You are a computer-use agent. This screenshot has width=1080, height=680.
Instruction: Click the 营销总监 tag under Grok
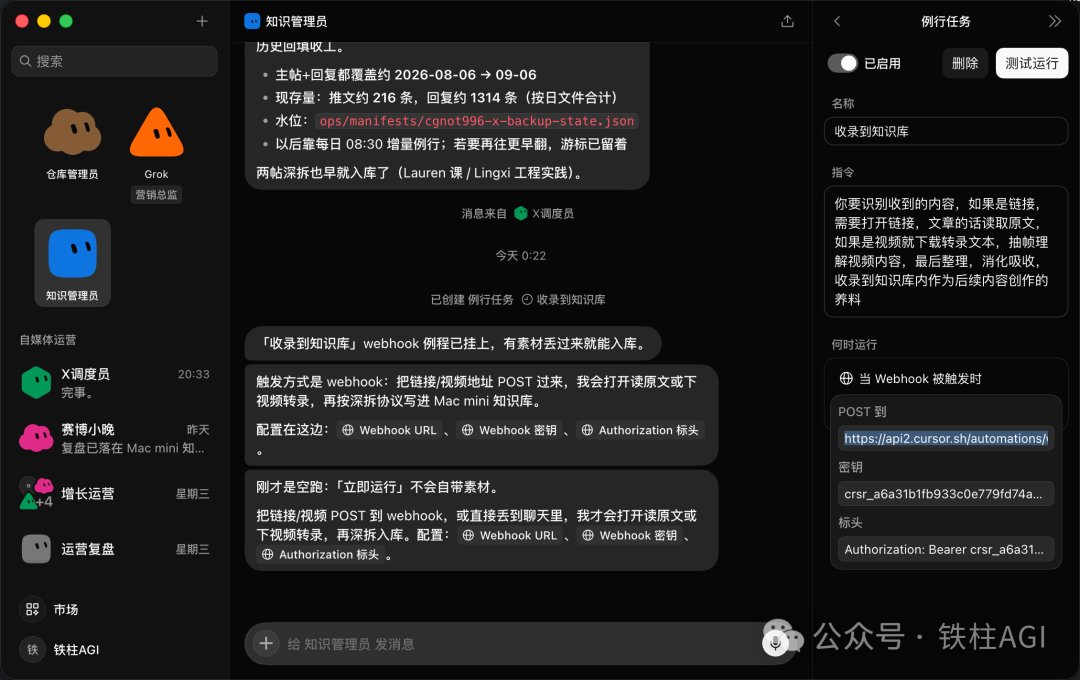coord(156,195)
